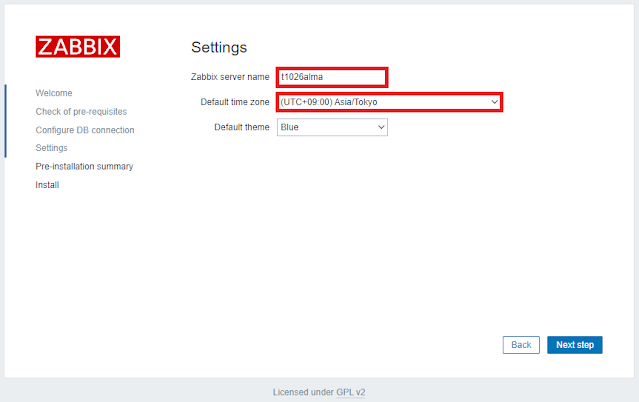Click the Next step button
The height and width of the screenshot is (402, 639).
tap(575, 345)
